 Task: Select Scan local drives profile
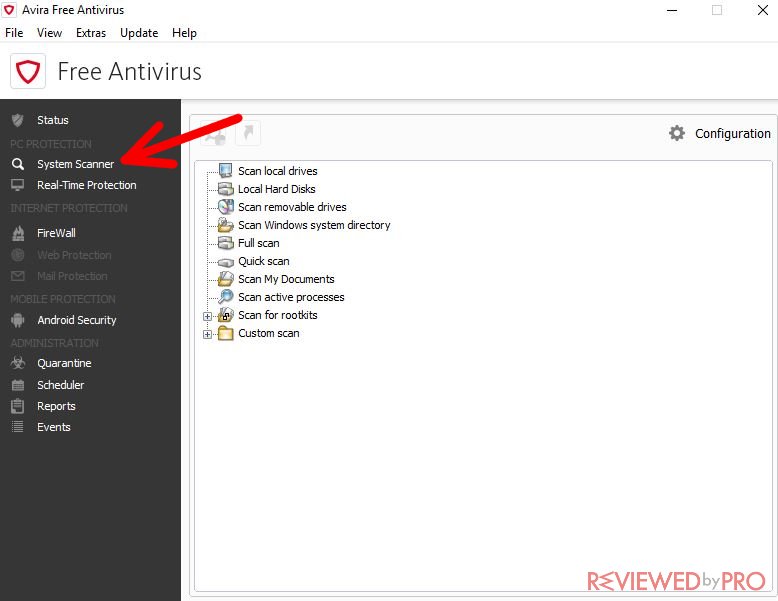pos(277,171)
